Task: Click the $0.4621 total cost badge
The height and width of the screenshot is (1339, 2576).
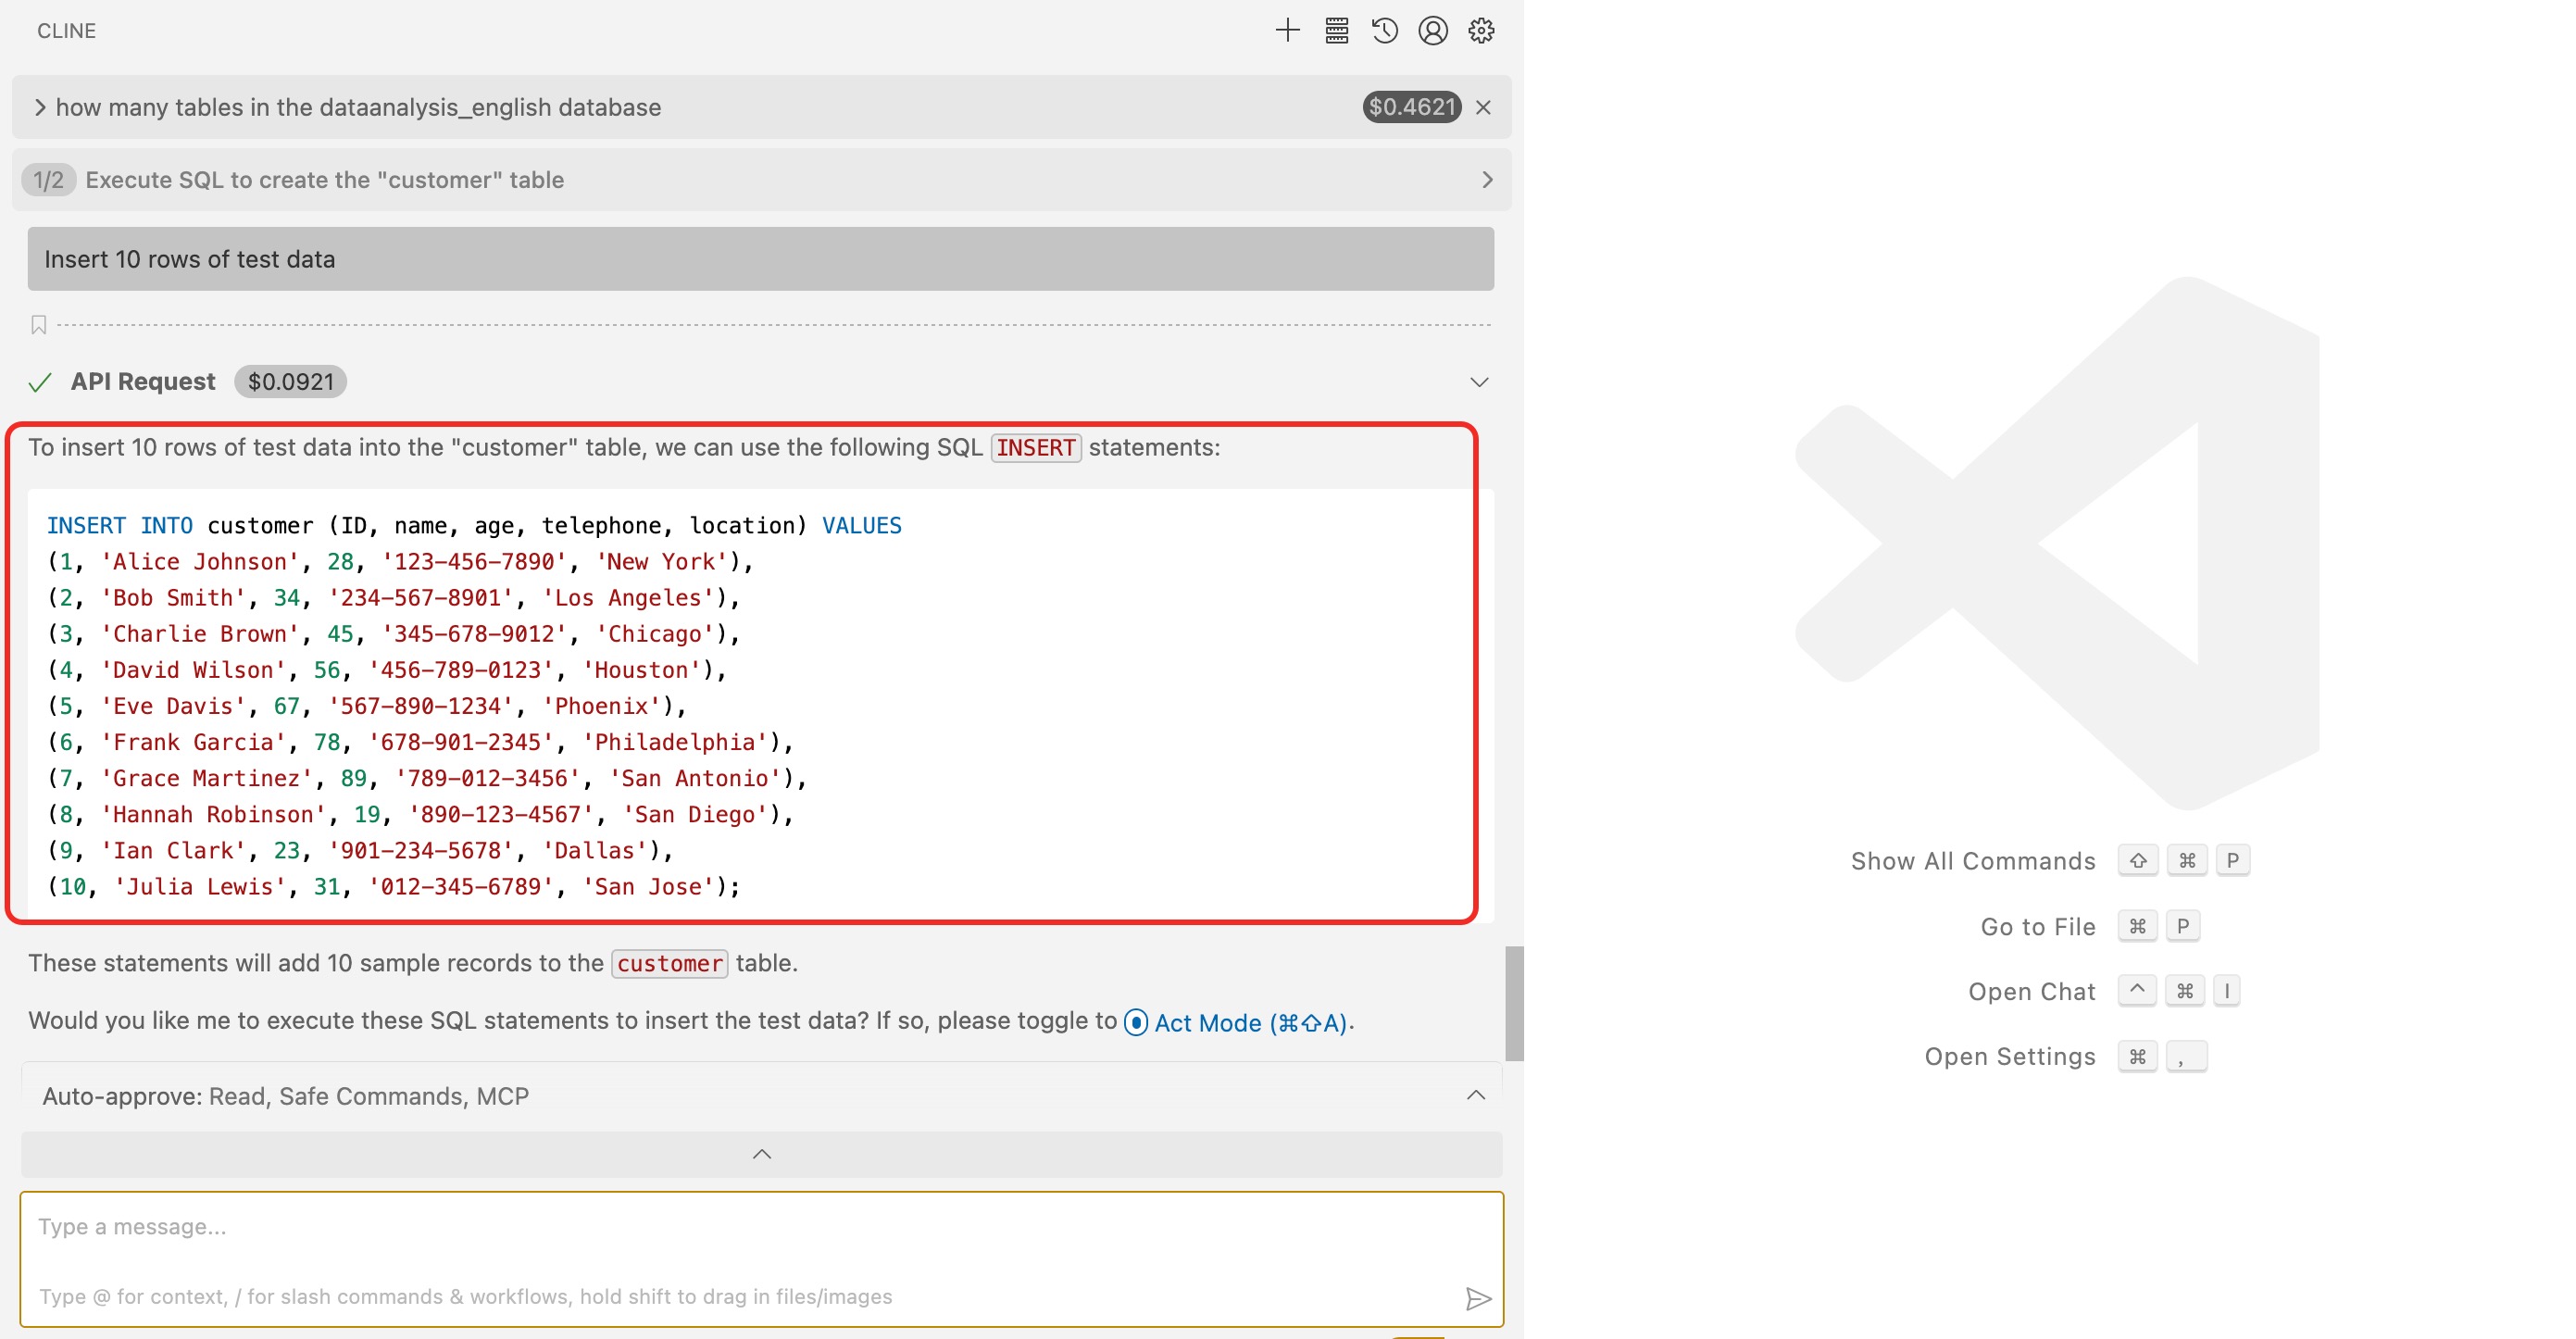Action: (x=1410, y=107)
